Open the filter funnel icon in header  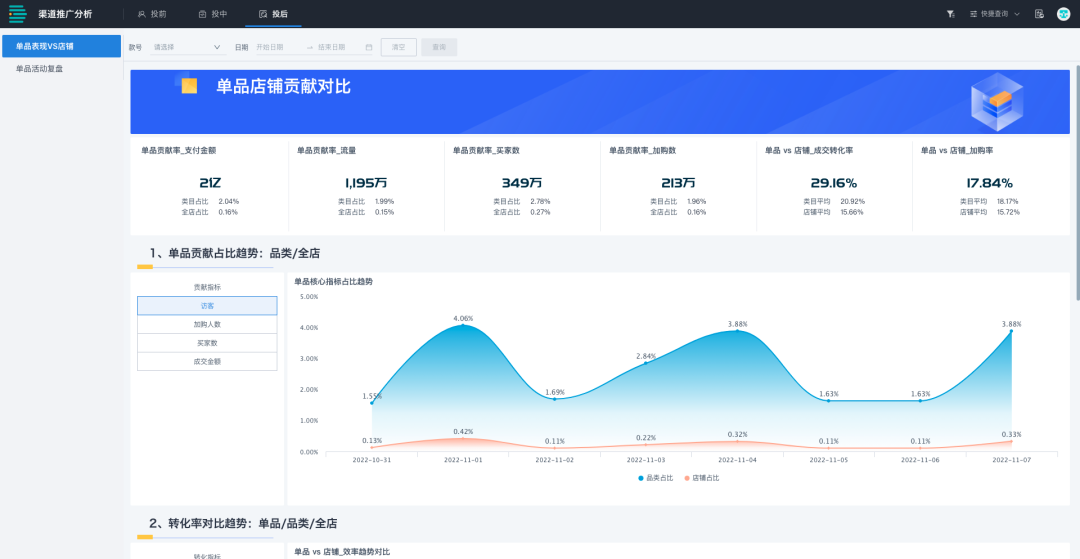pyautogui.click(x=951, y=14)
